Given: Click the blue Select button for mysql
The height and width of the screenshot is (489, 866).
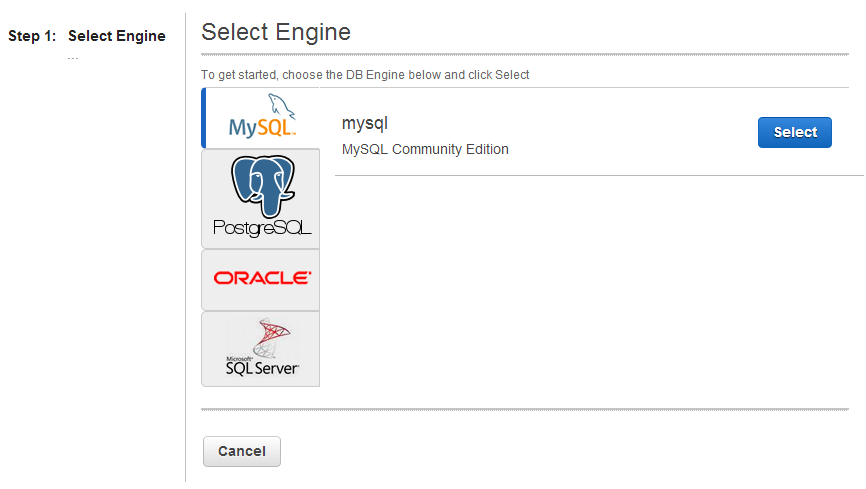Looking at the screenshot, I should click(x=795, y=133).
